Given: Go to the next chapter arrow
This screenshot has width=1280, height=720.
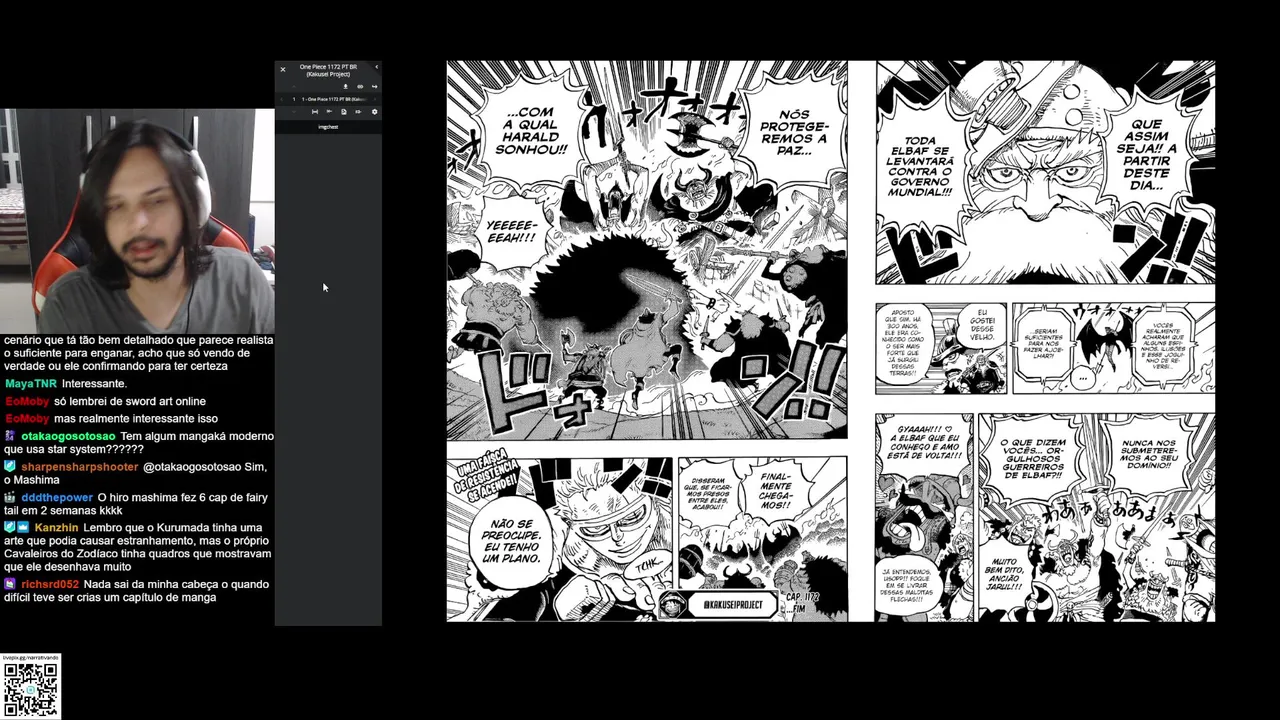Looking at the screenshot, I should [x=375, y=99].
